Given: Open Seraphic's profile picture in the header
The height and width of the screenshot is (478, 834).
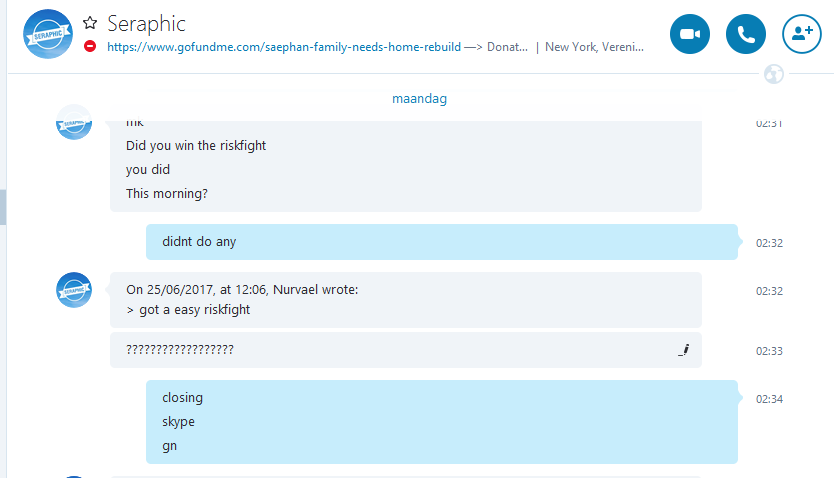Looking at the screenshot, I should click(48, 34).
